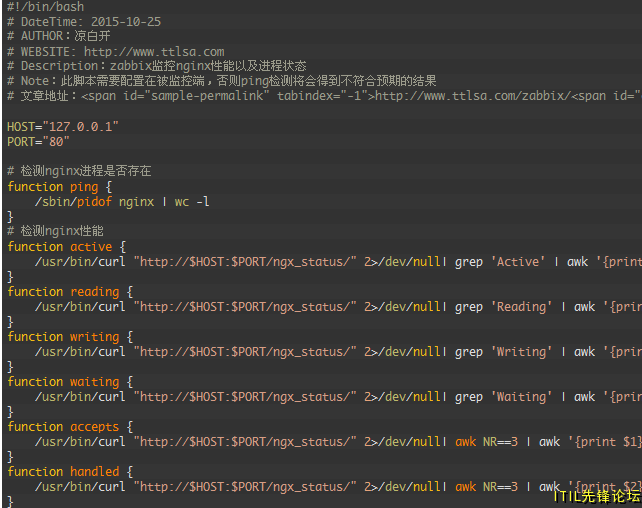Viewport: 642px width, 508px height.
Task: Click the 'function active {' line
Action: pyautogui.click(x=67, y=246)
